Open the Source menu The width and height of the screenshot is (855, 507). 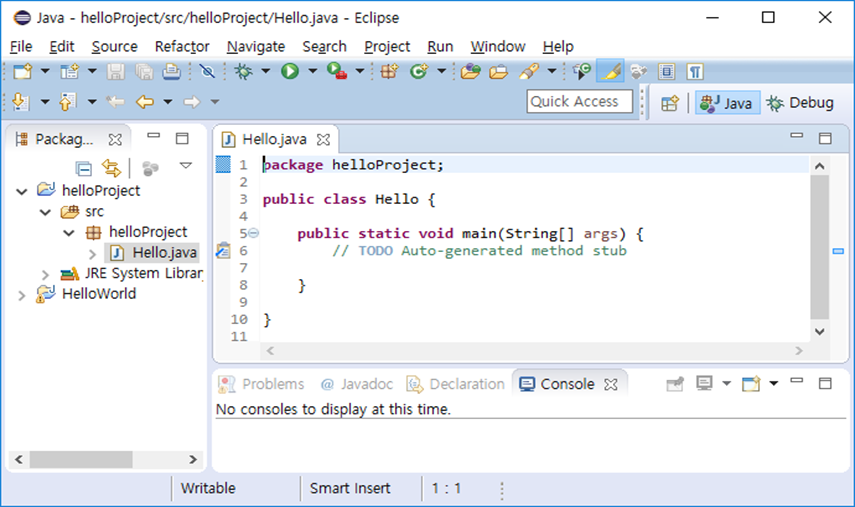click(x=115, y=47)
